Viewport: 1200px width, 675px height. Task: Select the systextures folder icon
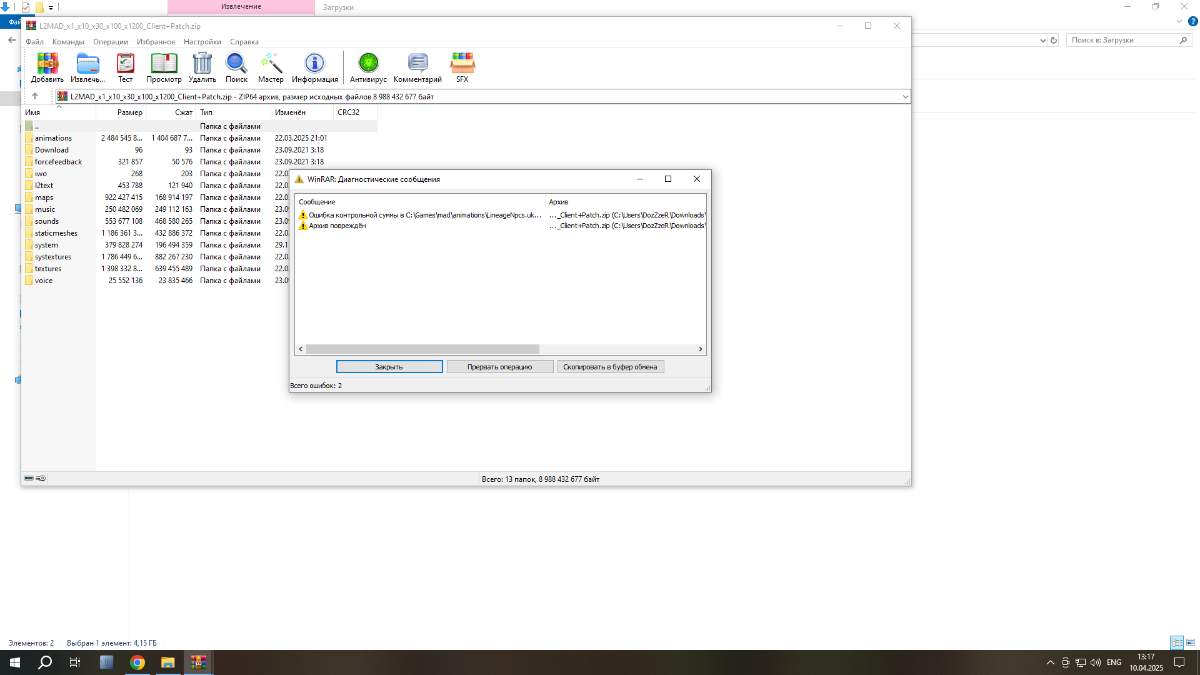(29, 257)
